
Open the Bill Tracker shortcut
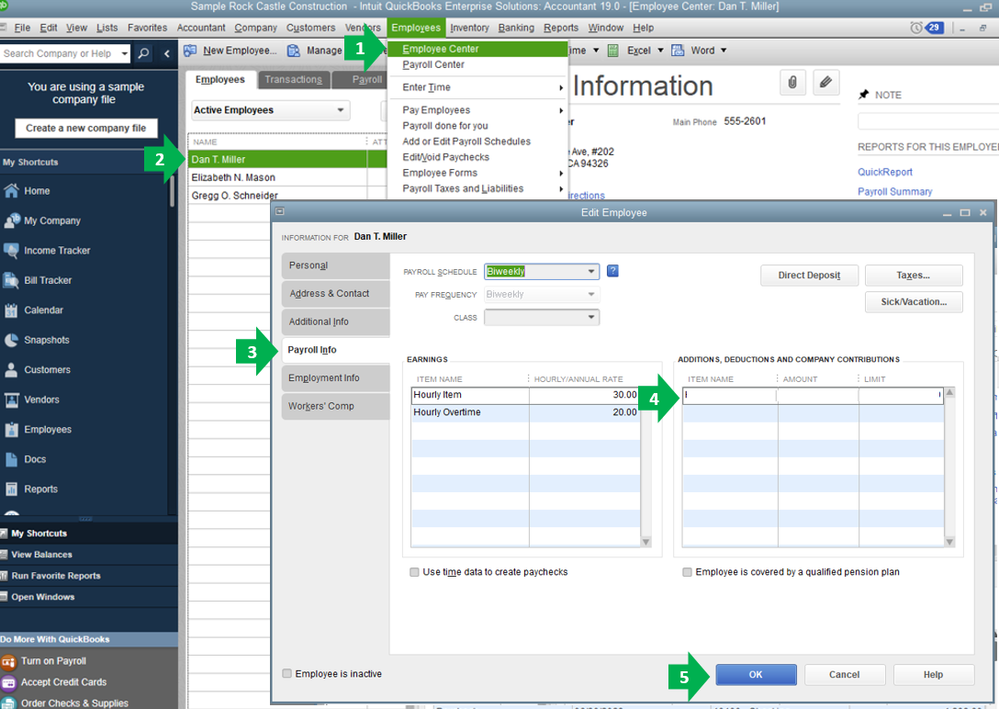pos(38,280)
